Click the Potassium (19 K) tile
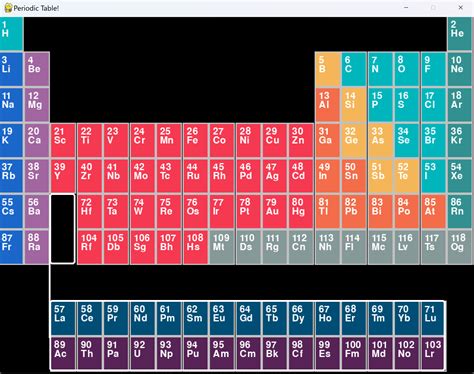 tap(11, 140)
